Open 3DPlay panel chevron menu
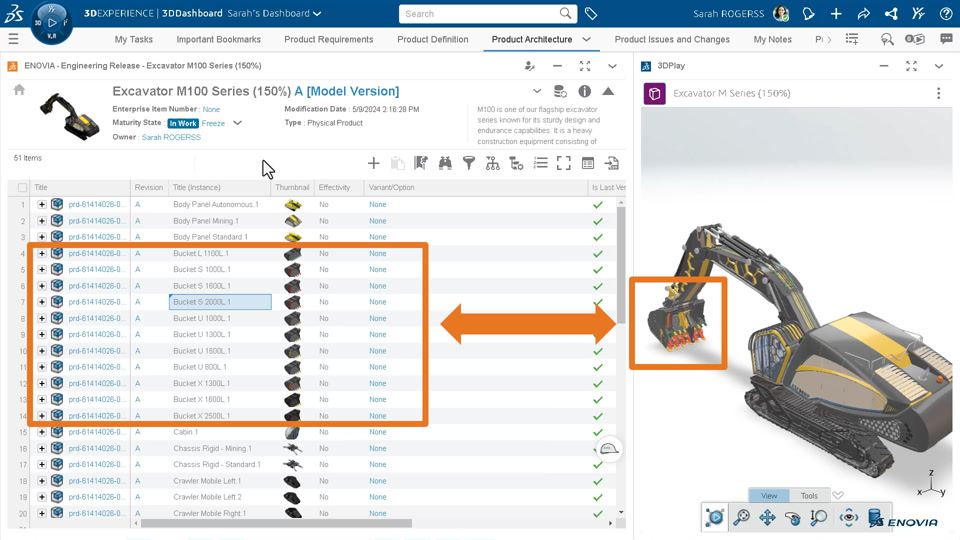960x540 pixels. pyautogui.click(x=939, y=66)
